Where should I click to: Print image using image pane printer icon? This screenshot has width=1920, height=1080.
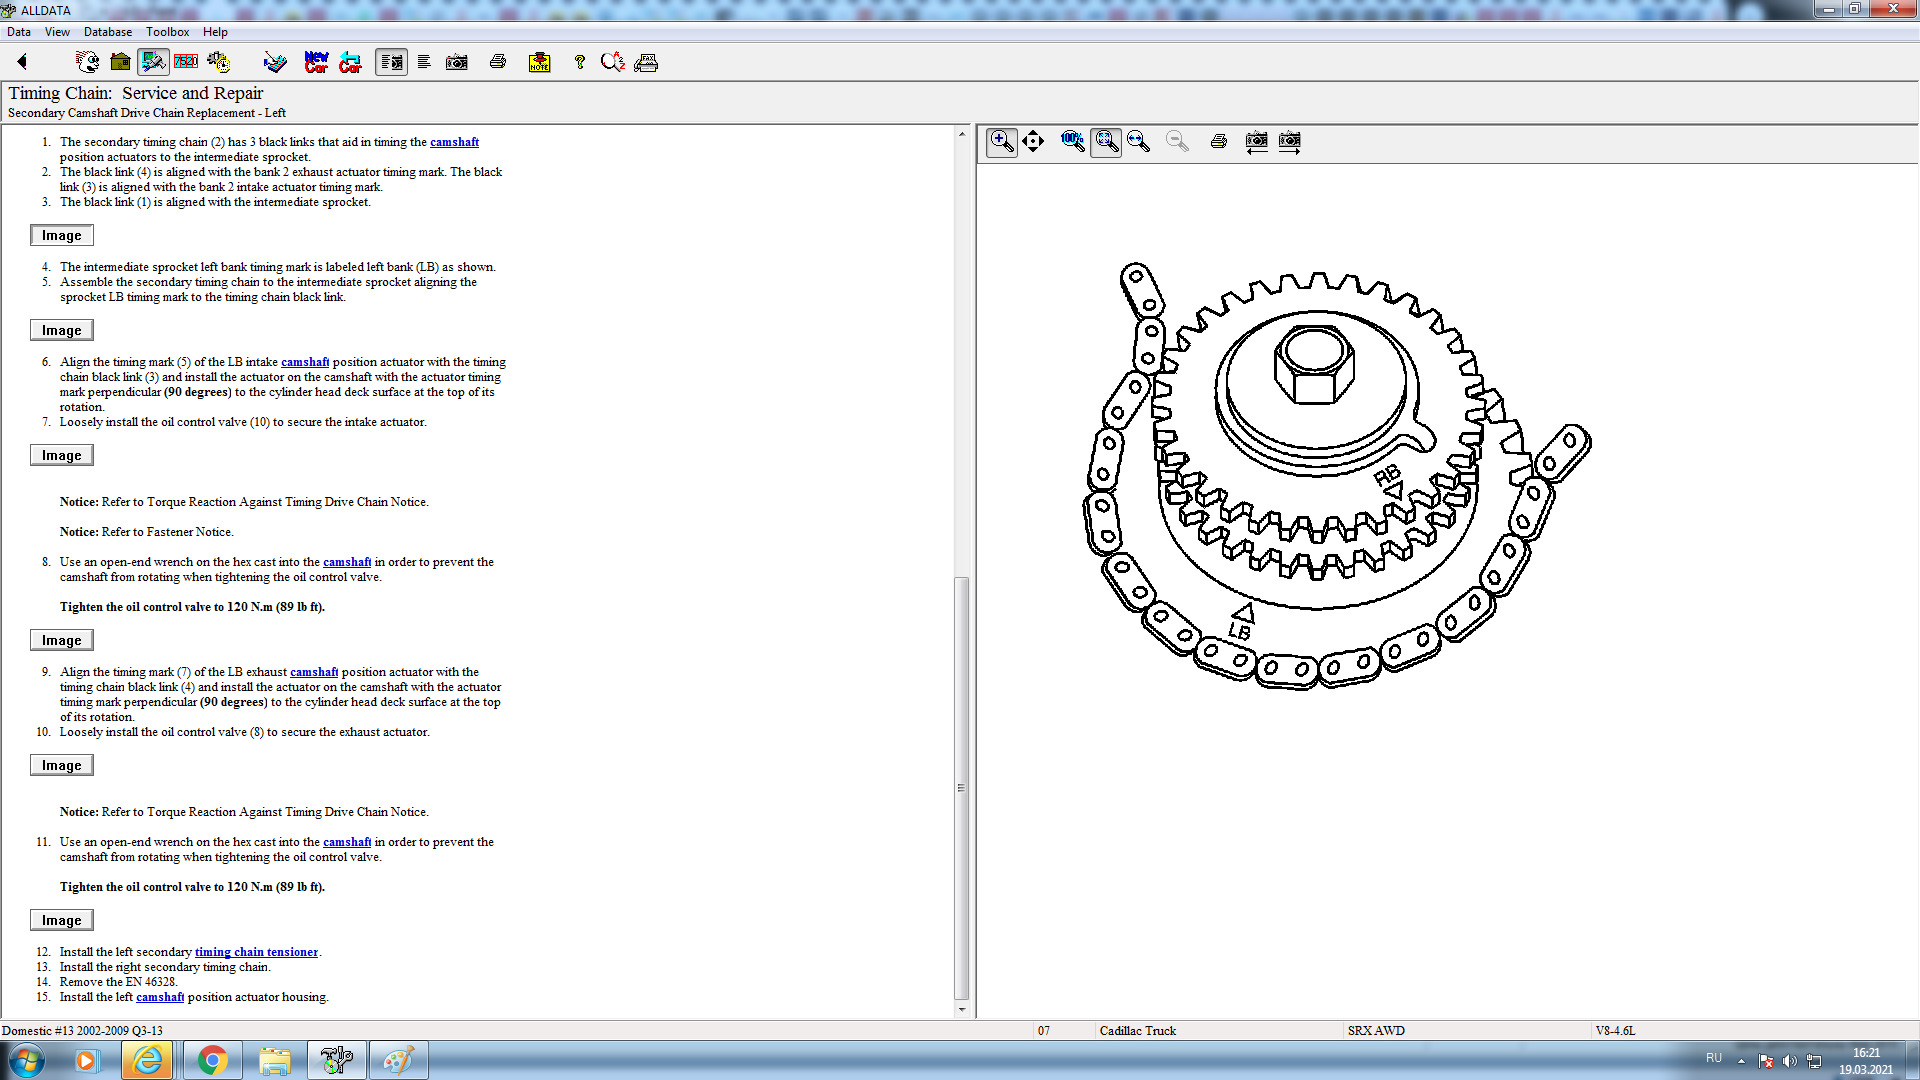pyautogui.click(x=1218, y=141)
